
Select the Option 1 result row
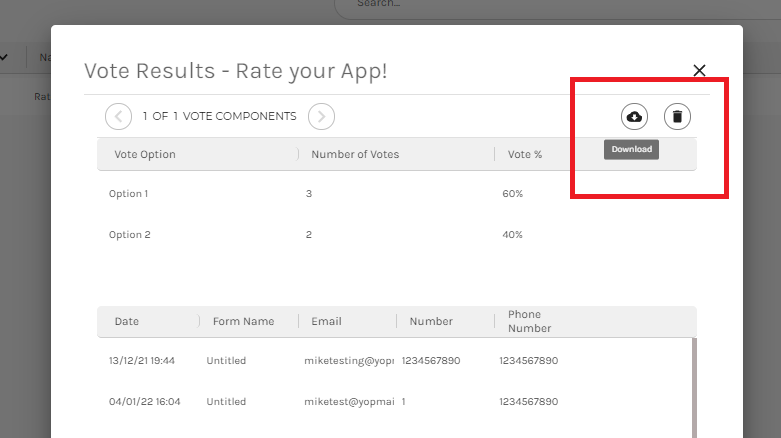(396, 193)
